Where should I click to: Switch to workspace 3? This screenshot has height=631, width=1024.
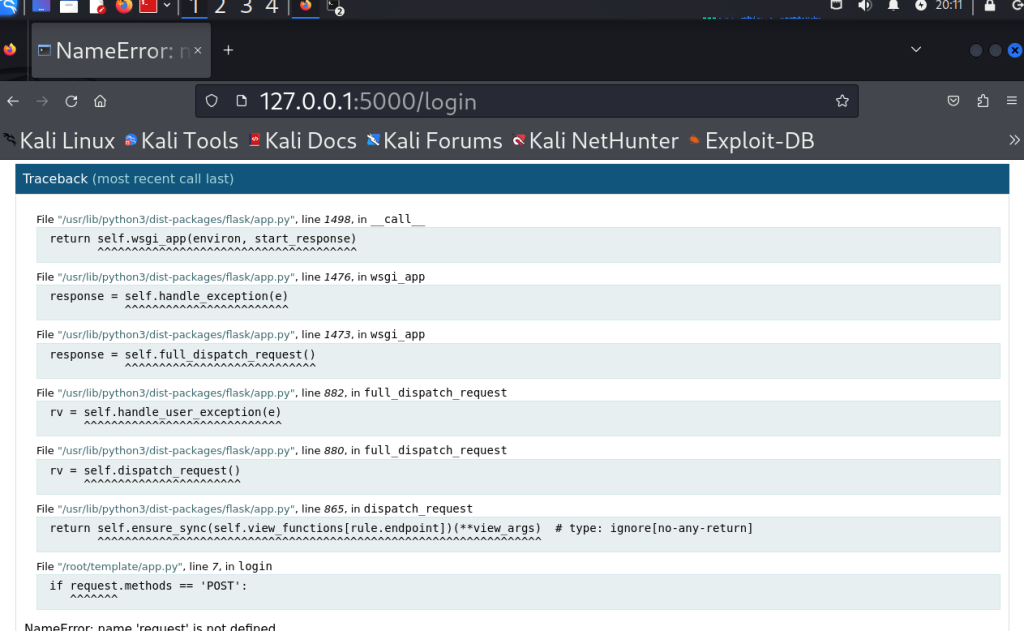(246, 8)
